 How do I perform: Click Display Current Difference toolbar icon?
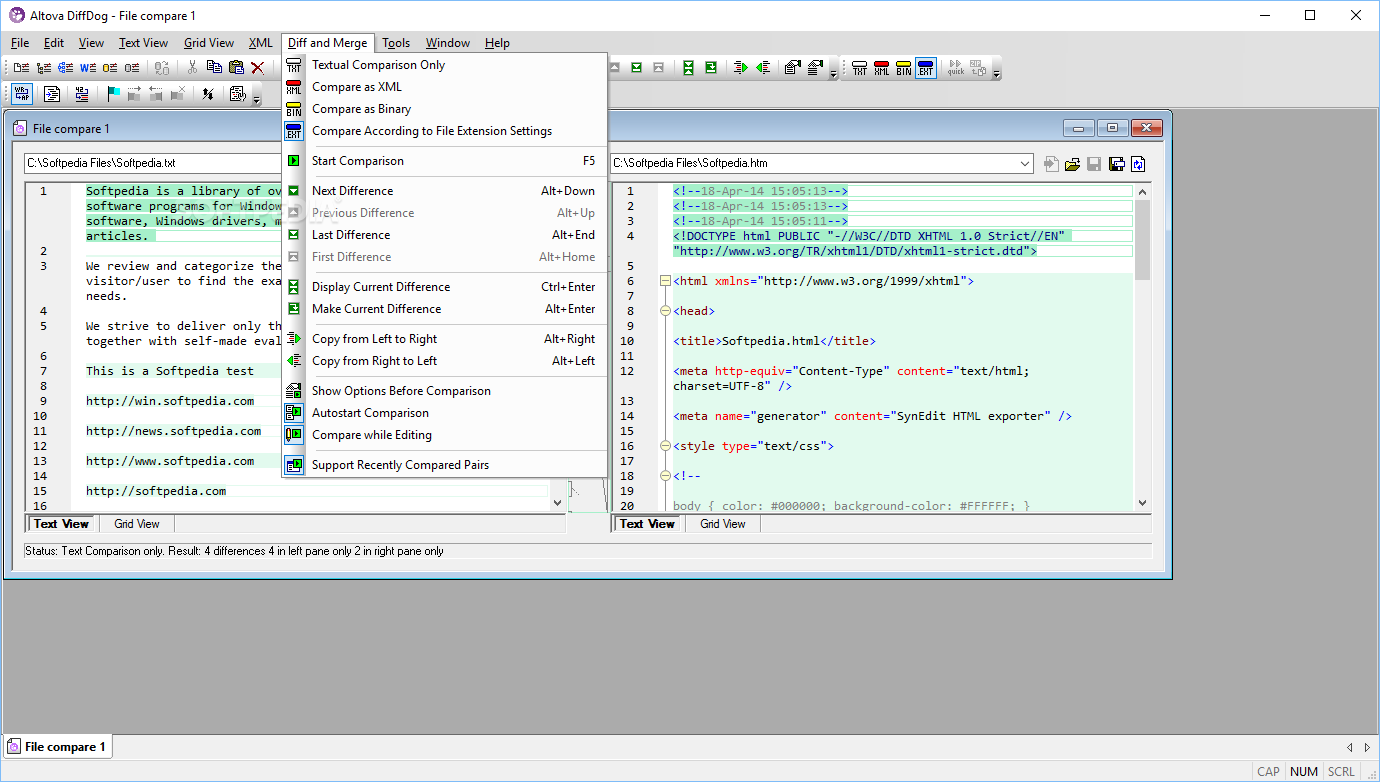tap(688, 67)
